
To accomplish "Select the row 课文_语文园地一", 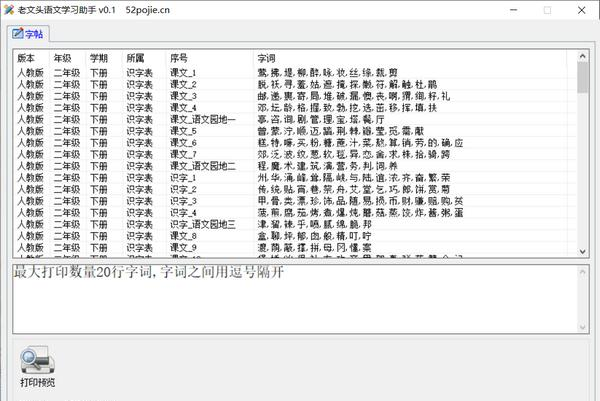I will click(295, 119).
